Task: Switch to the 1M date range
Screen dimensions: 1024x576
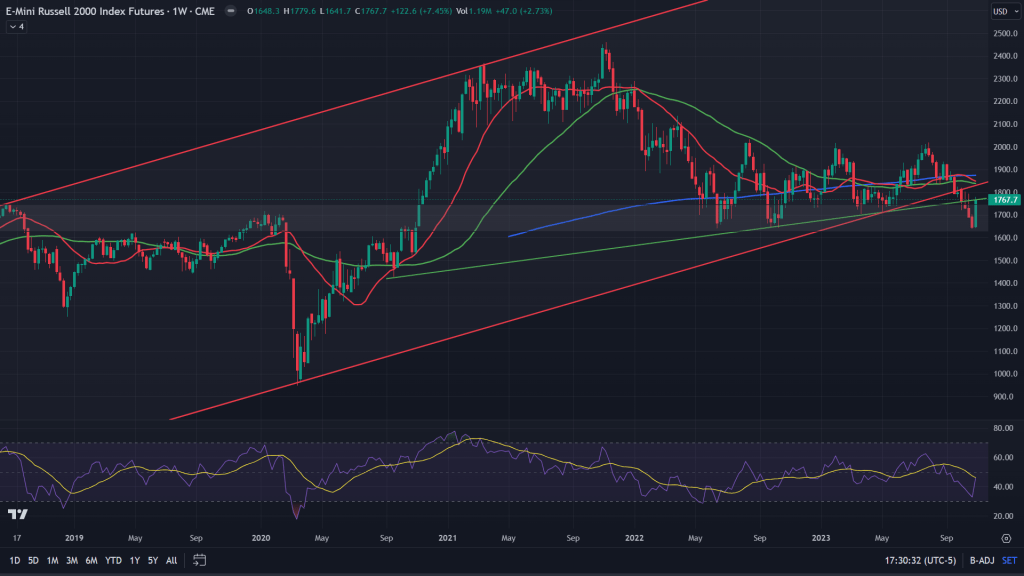Action: [54, 560]
